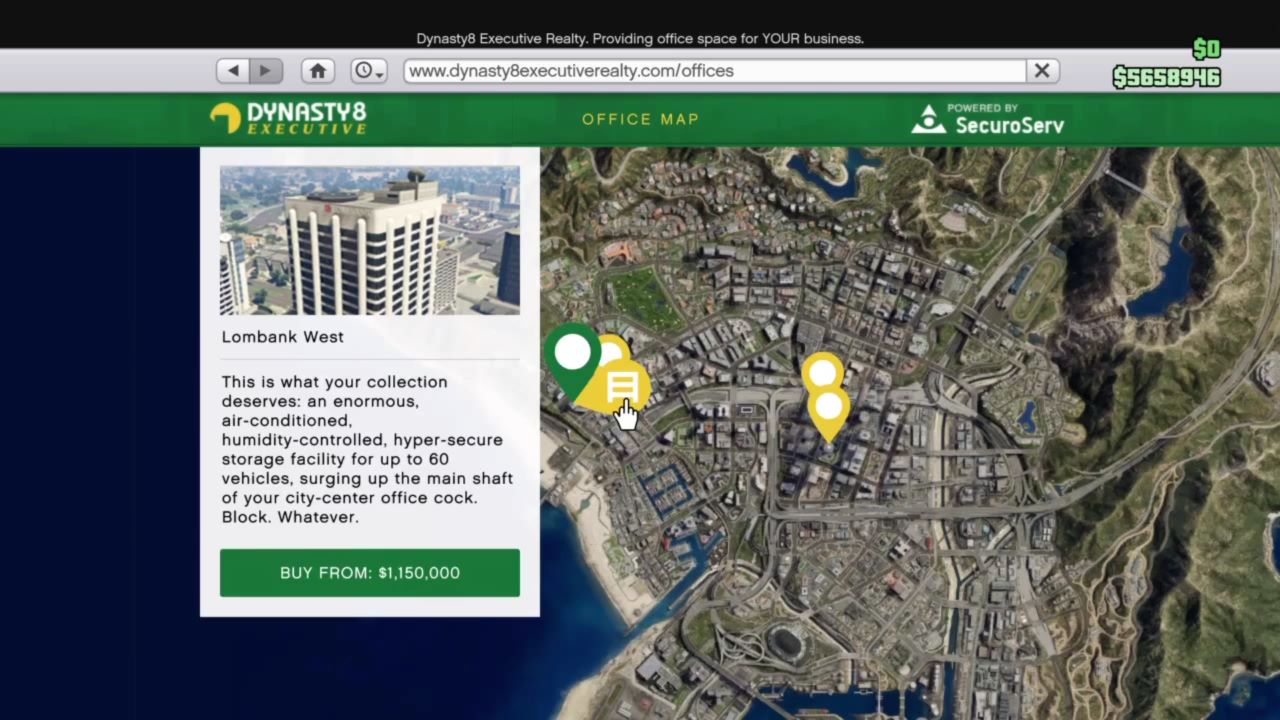Viewport: 1280px width, 720px height.
Task: Click the forward navigation arrow
Action: tap(265, 70)
